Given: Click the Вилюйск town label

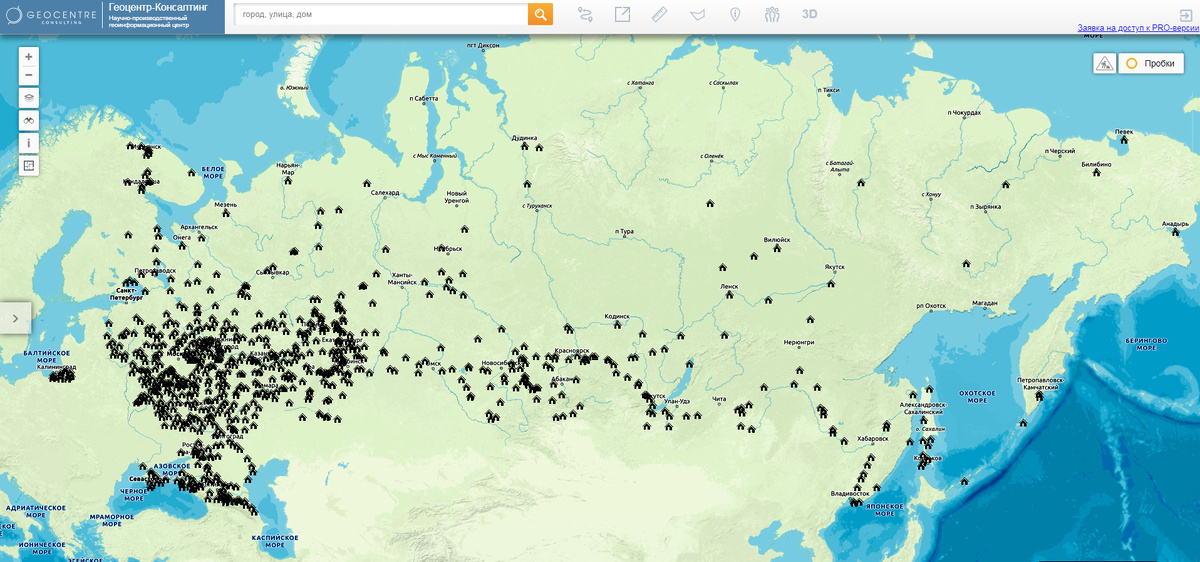Looking at the screenshot, I should point(777,240).
